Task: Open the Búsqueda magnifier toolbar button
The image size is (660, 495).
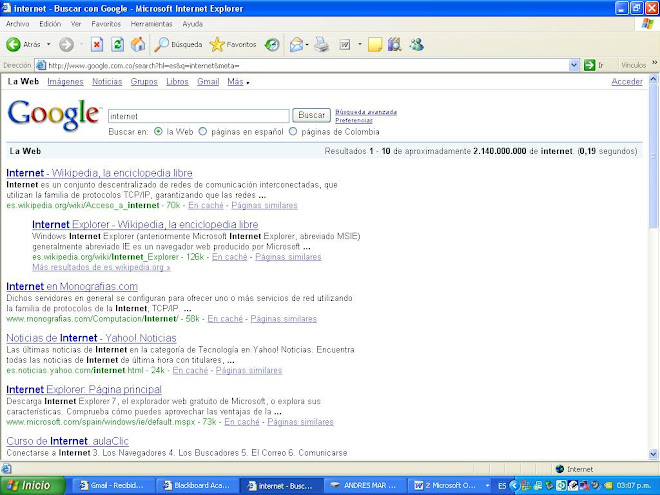Action: tap(178, 44)
